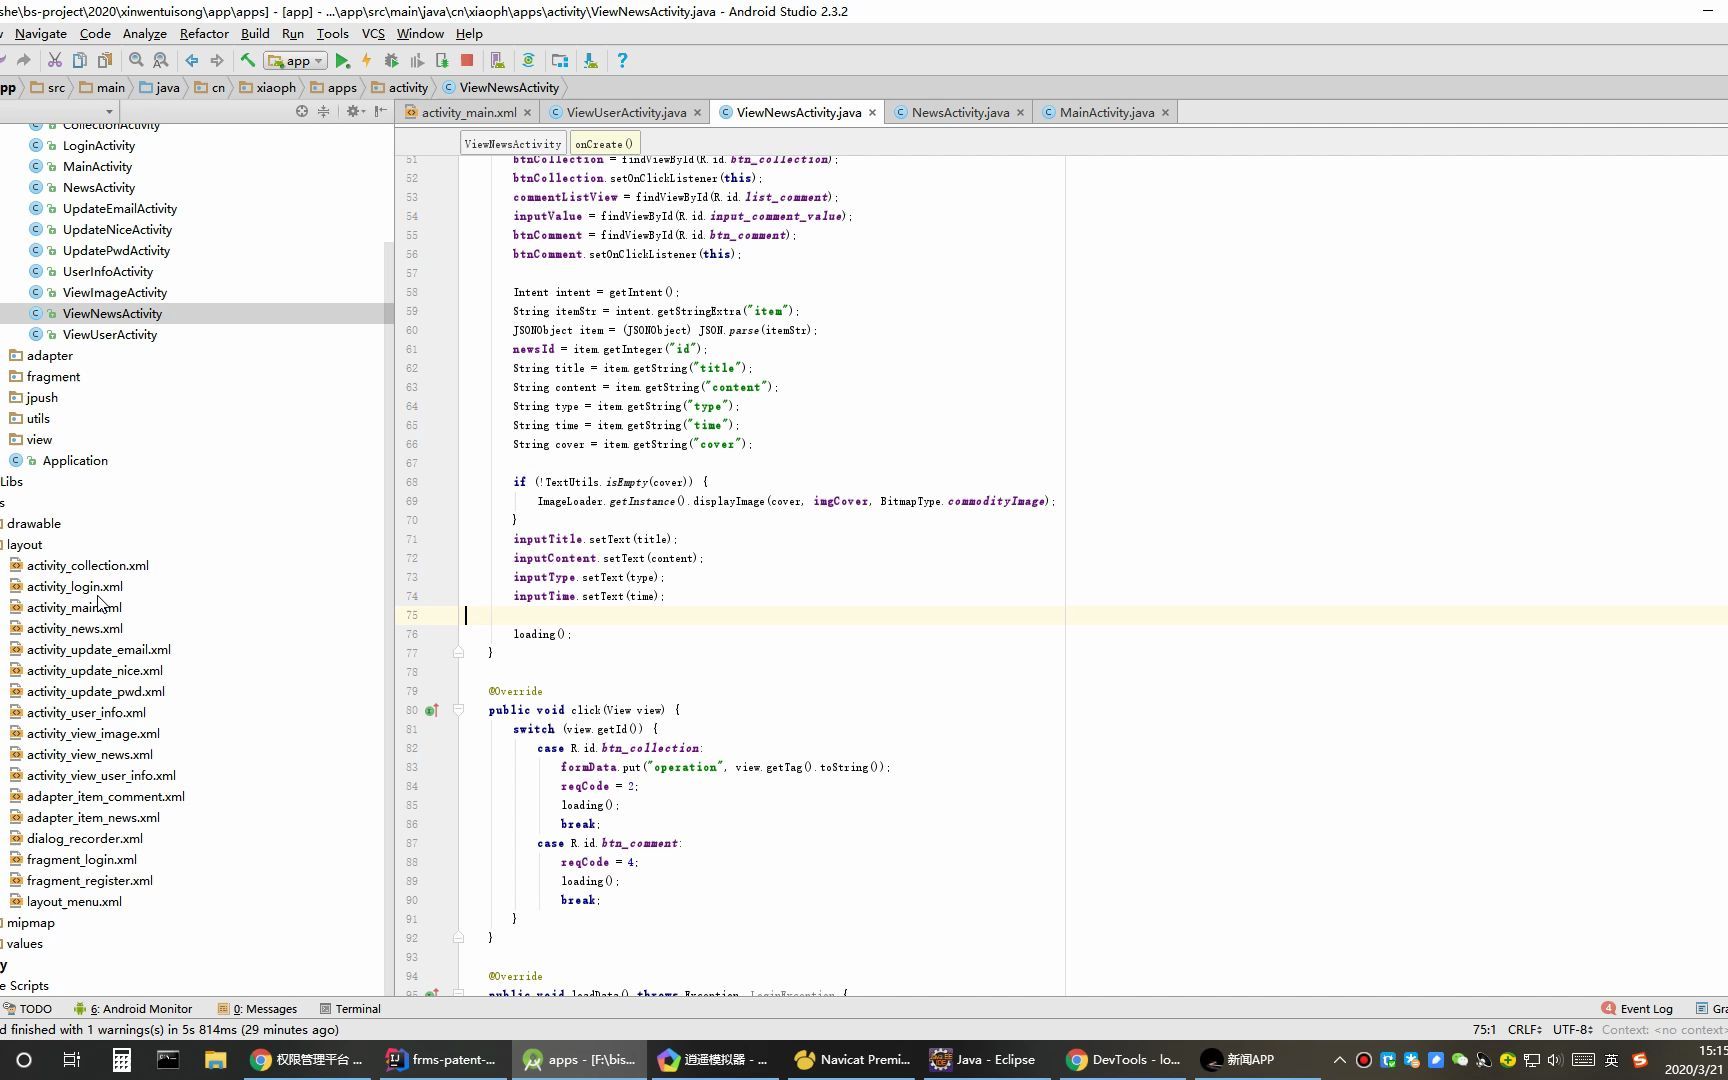
Task: Click the Find magnifier icon
Action: pos(136,61)
